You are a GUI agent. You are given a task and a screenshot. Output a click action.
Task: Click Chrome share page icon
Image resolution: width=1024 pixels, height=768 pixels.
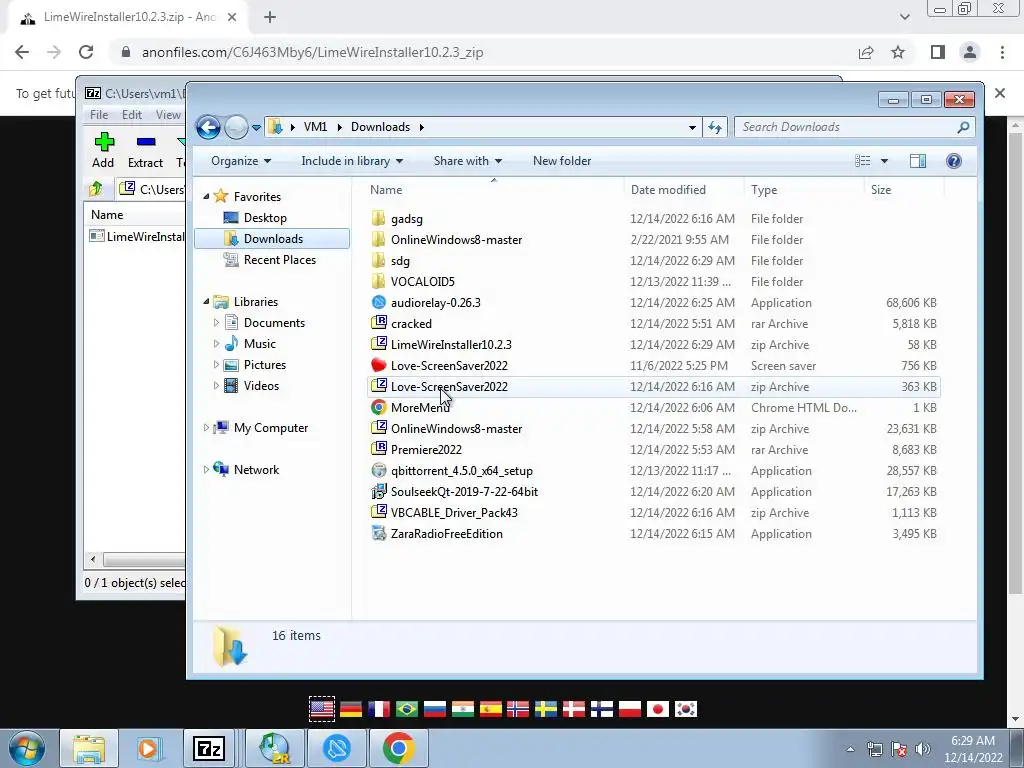point(866,53)
